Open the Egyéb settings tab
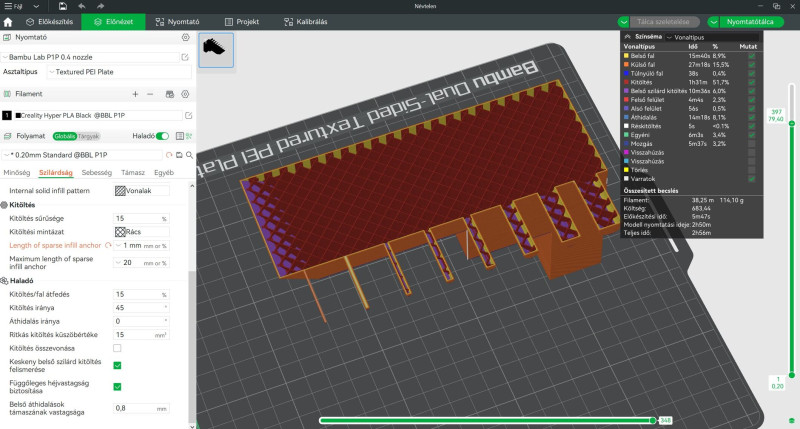800x429 pixels. click(164, 172)
